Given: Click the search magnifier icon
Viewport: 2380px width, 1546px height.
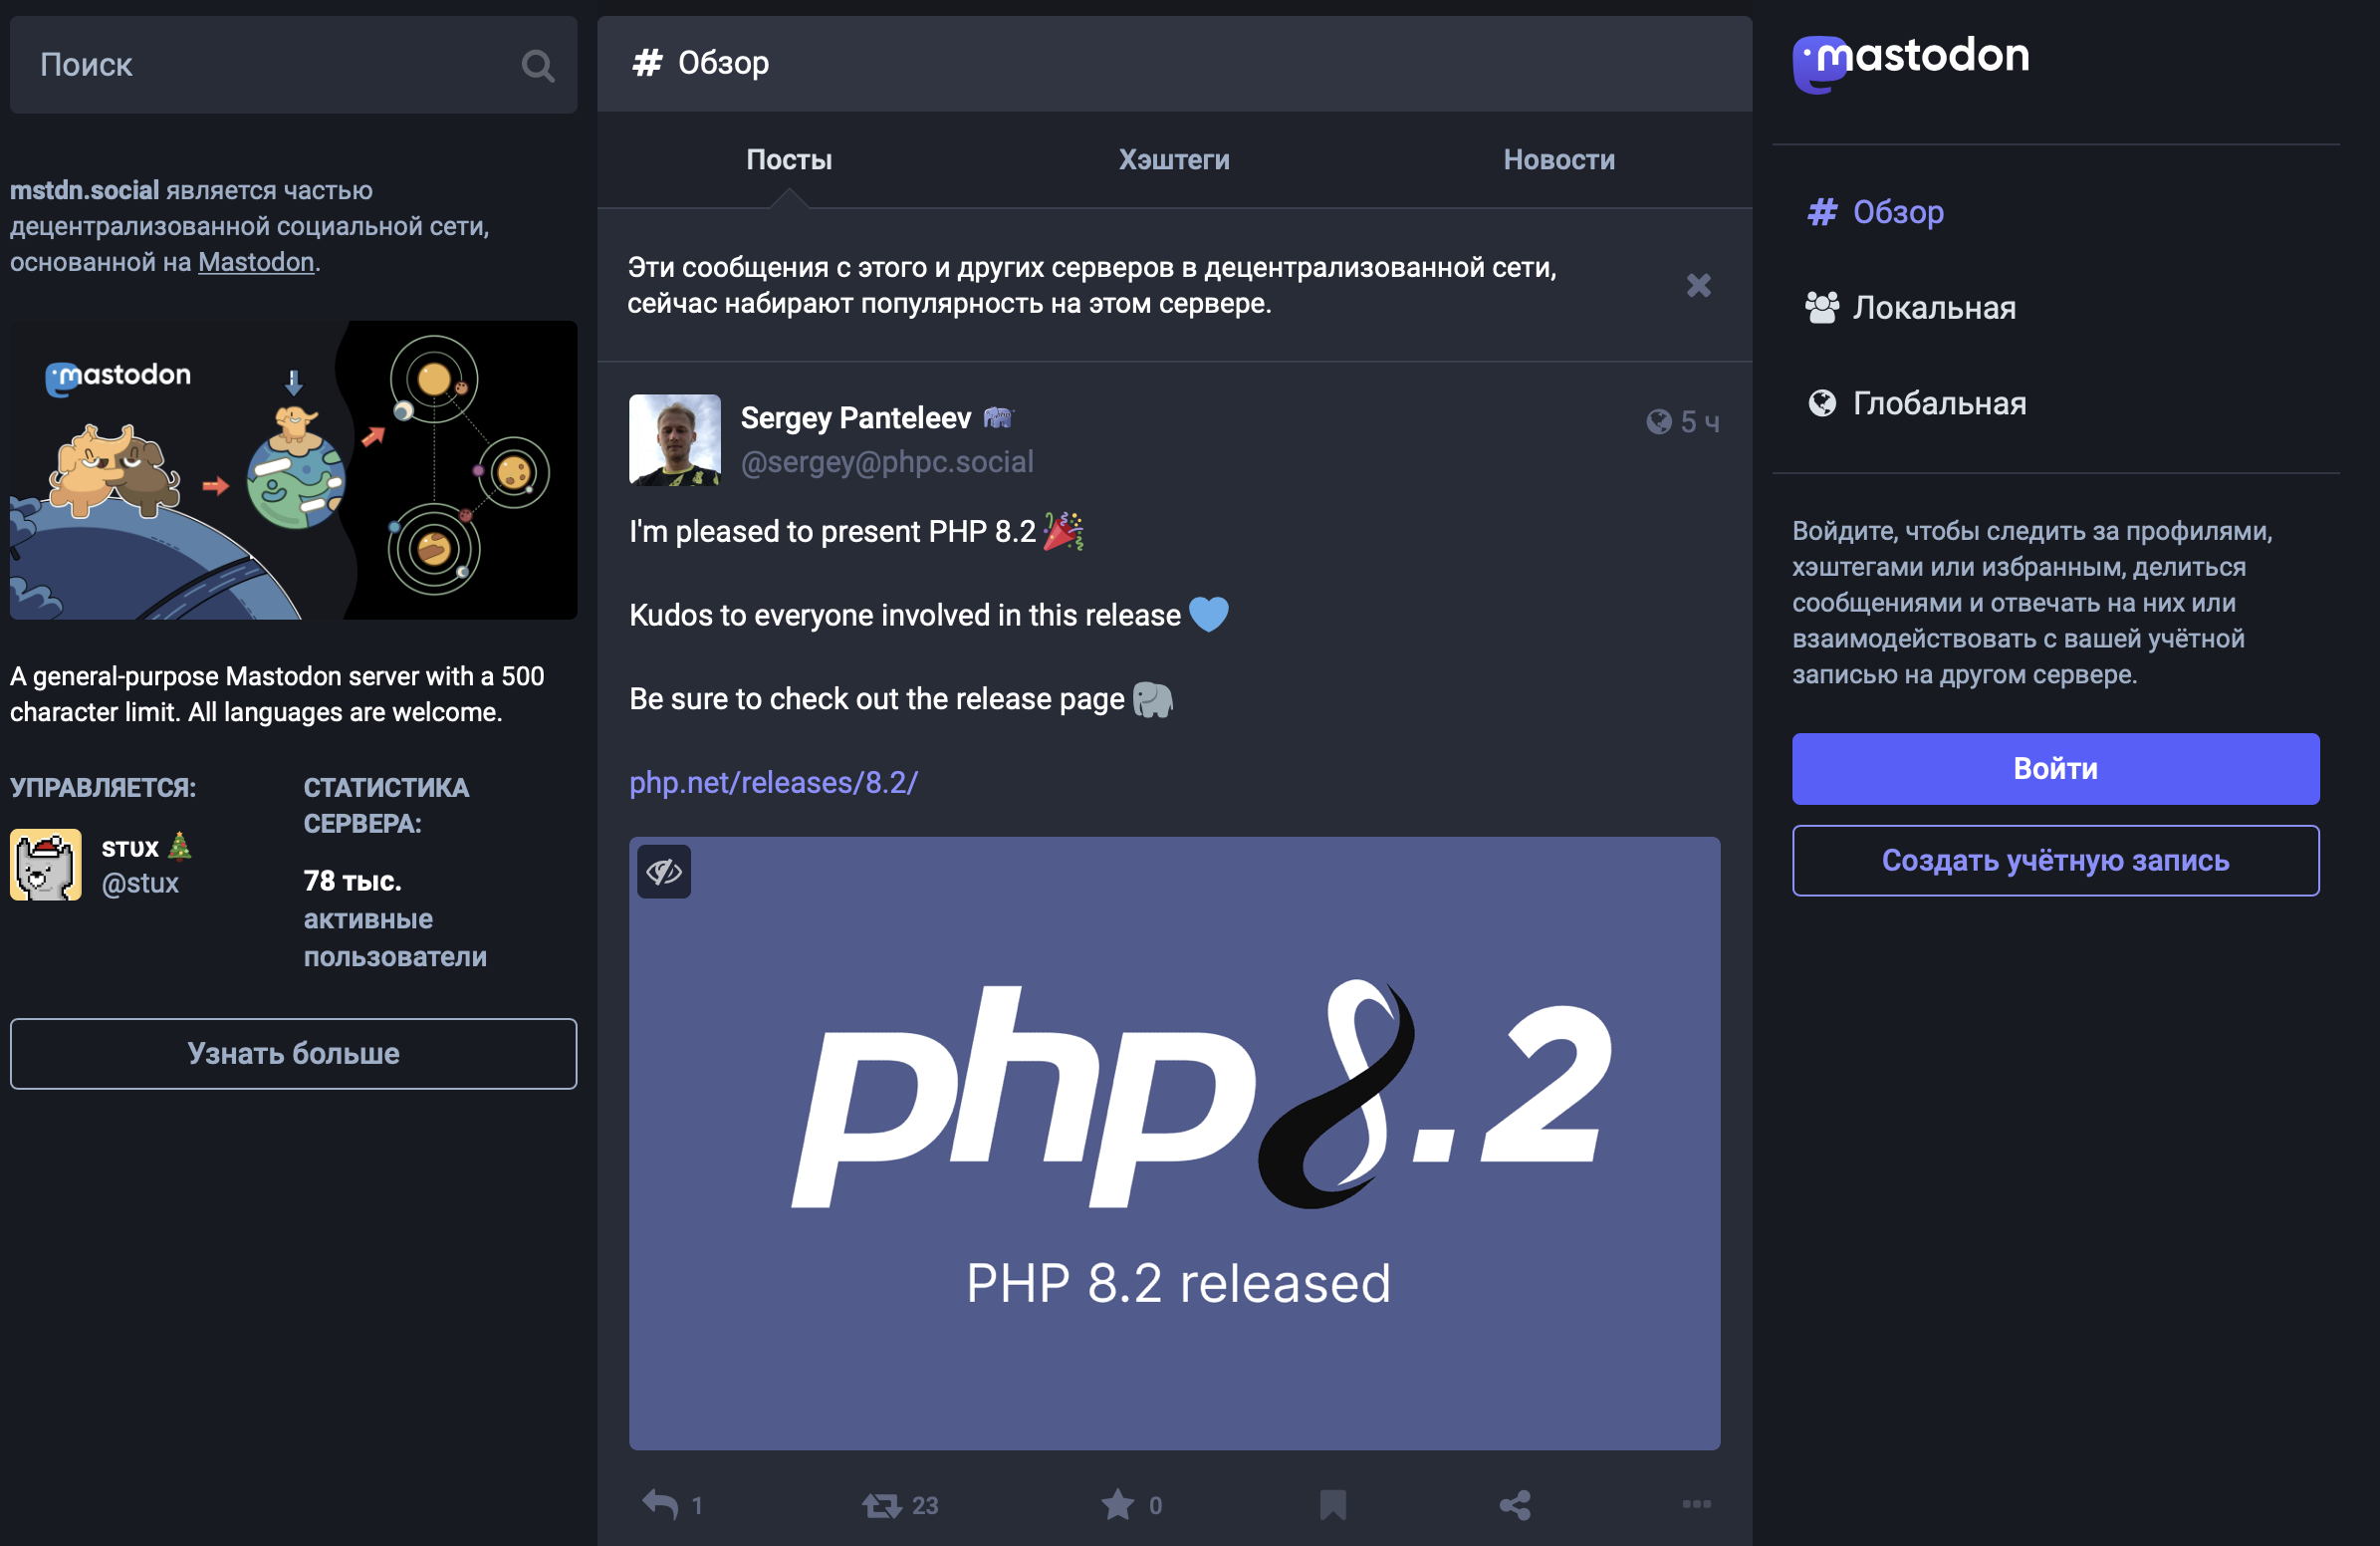Looking at the screenshot, I should click(537, 66).
